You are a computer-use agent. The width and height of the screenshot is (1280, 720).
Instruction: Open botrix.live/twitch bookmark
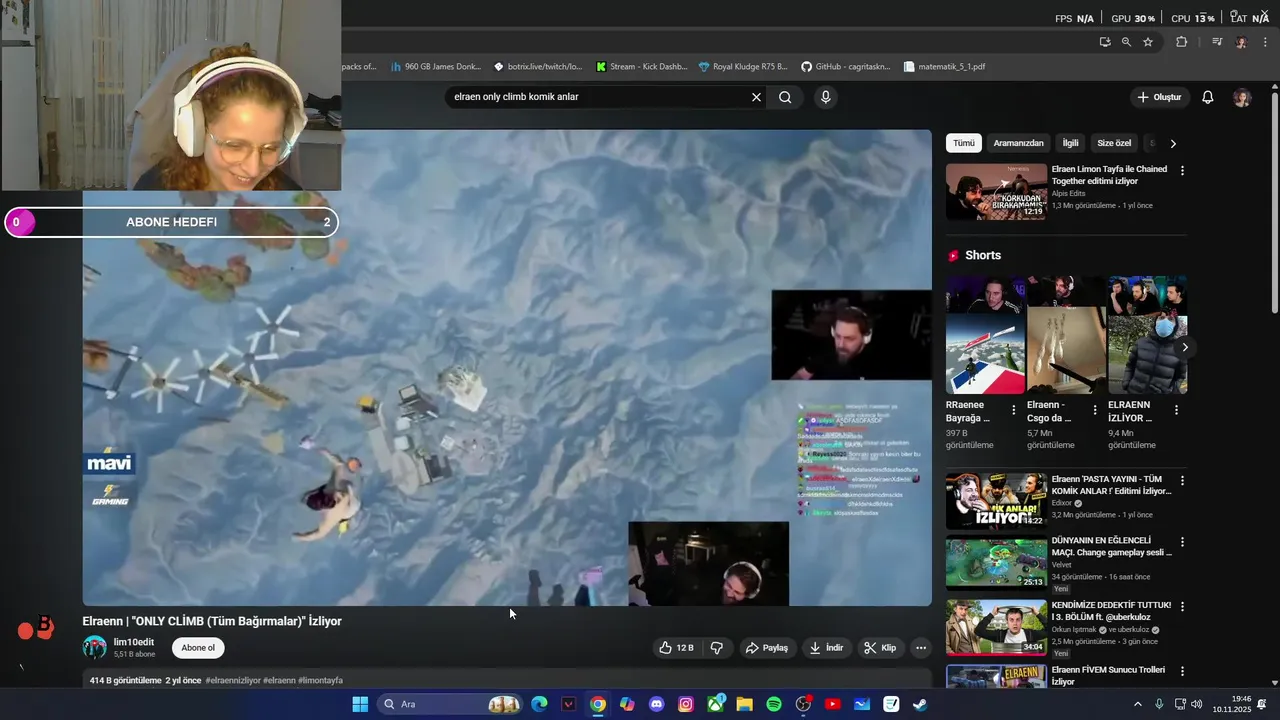pos(538,67)
